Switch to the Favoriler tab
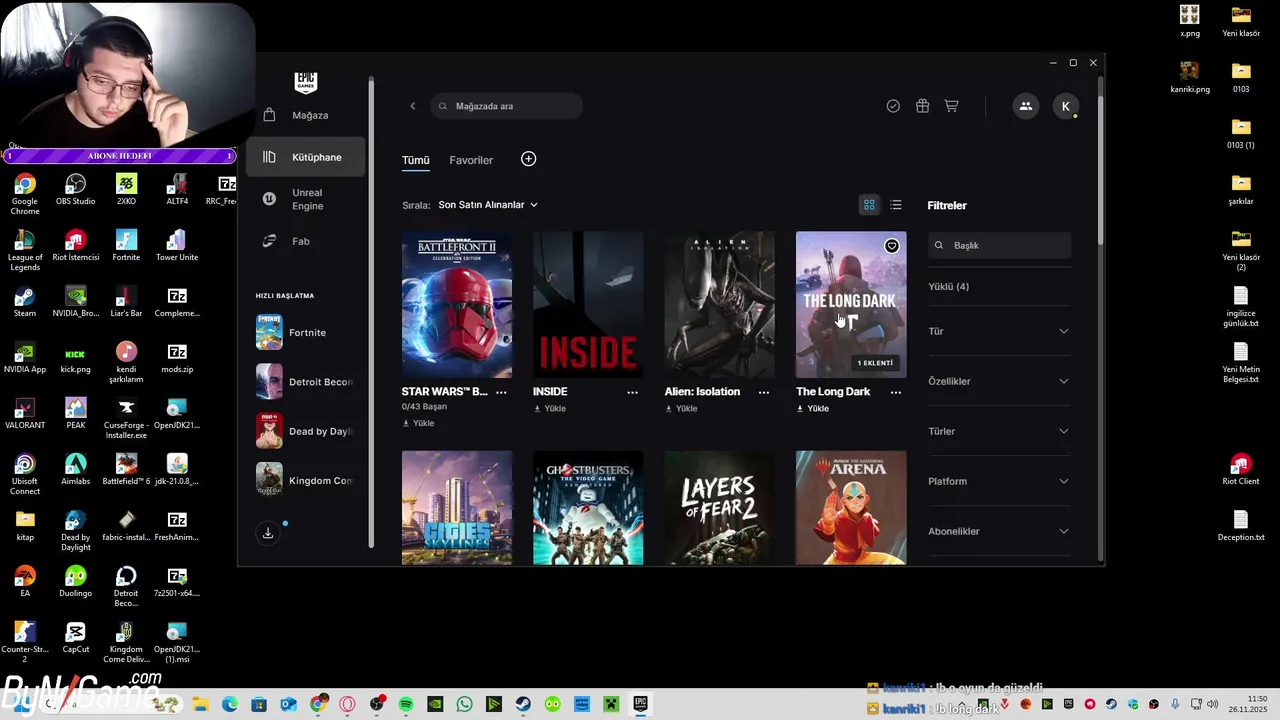Screen dimensions: 1280x720 click(471, 160)
